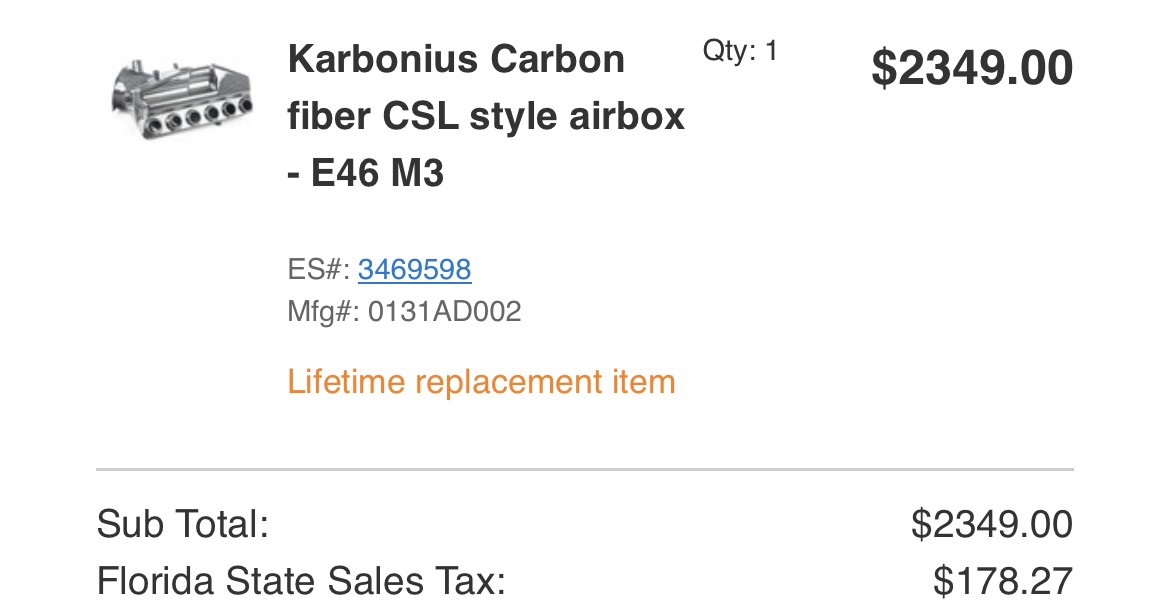1170x608 pixels.
Task: Click the 'Karbonius Carbon' title line
Action: point(456,60)
